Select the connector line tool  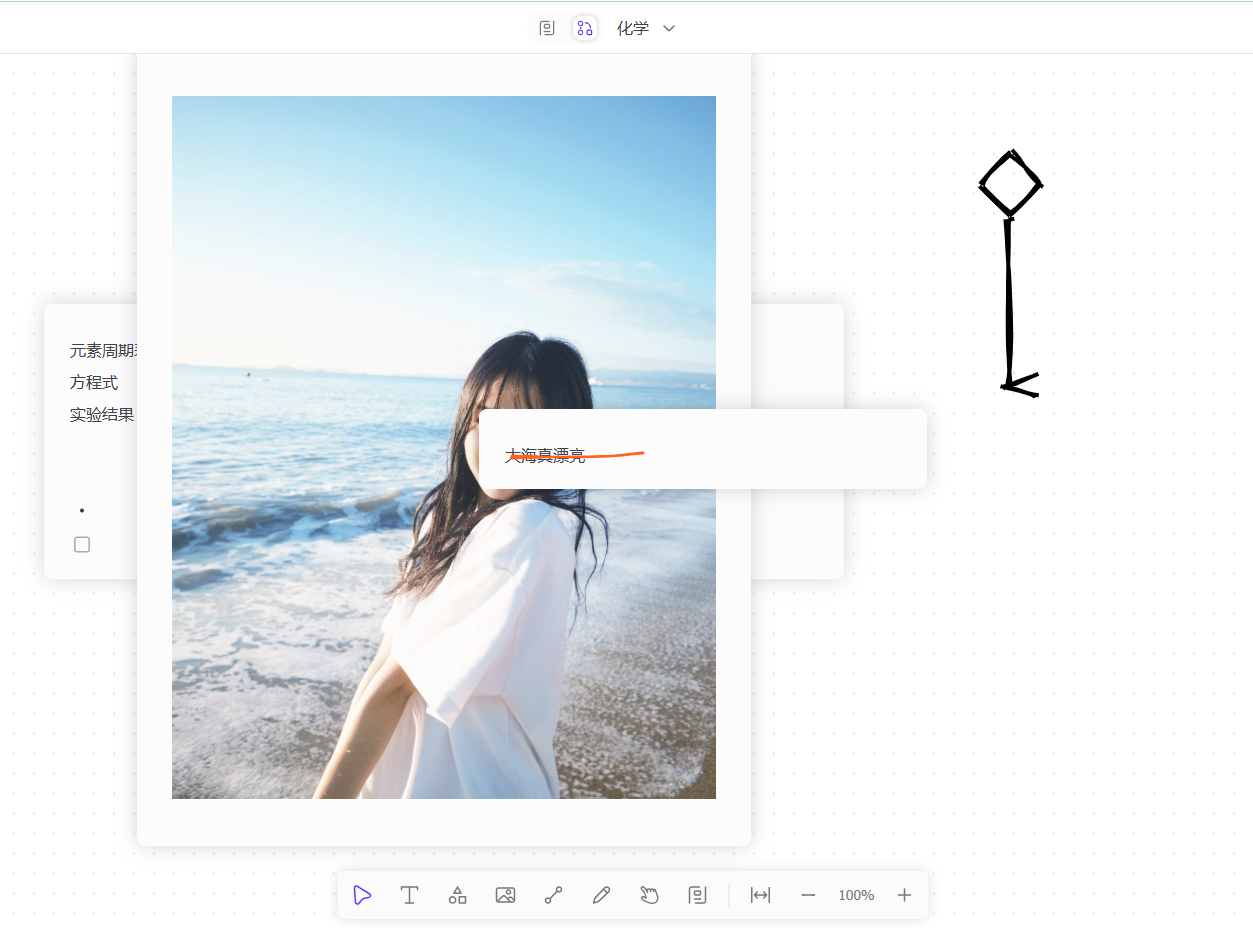[553, 895]
